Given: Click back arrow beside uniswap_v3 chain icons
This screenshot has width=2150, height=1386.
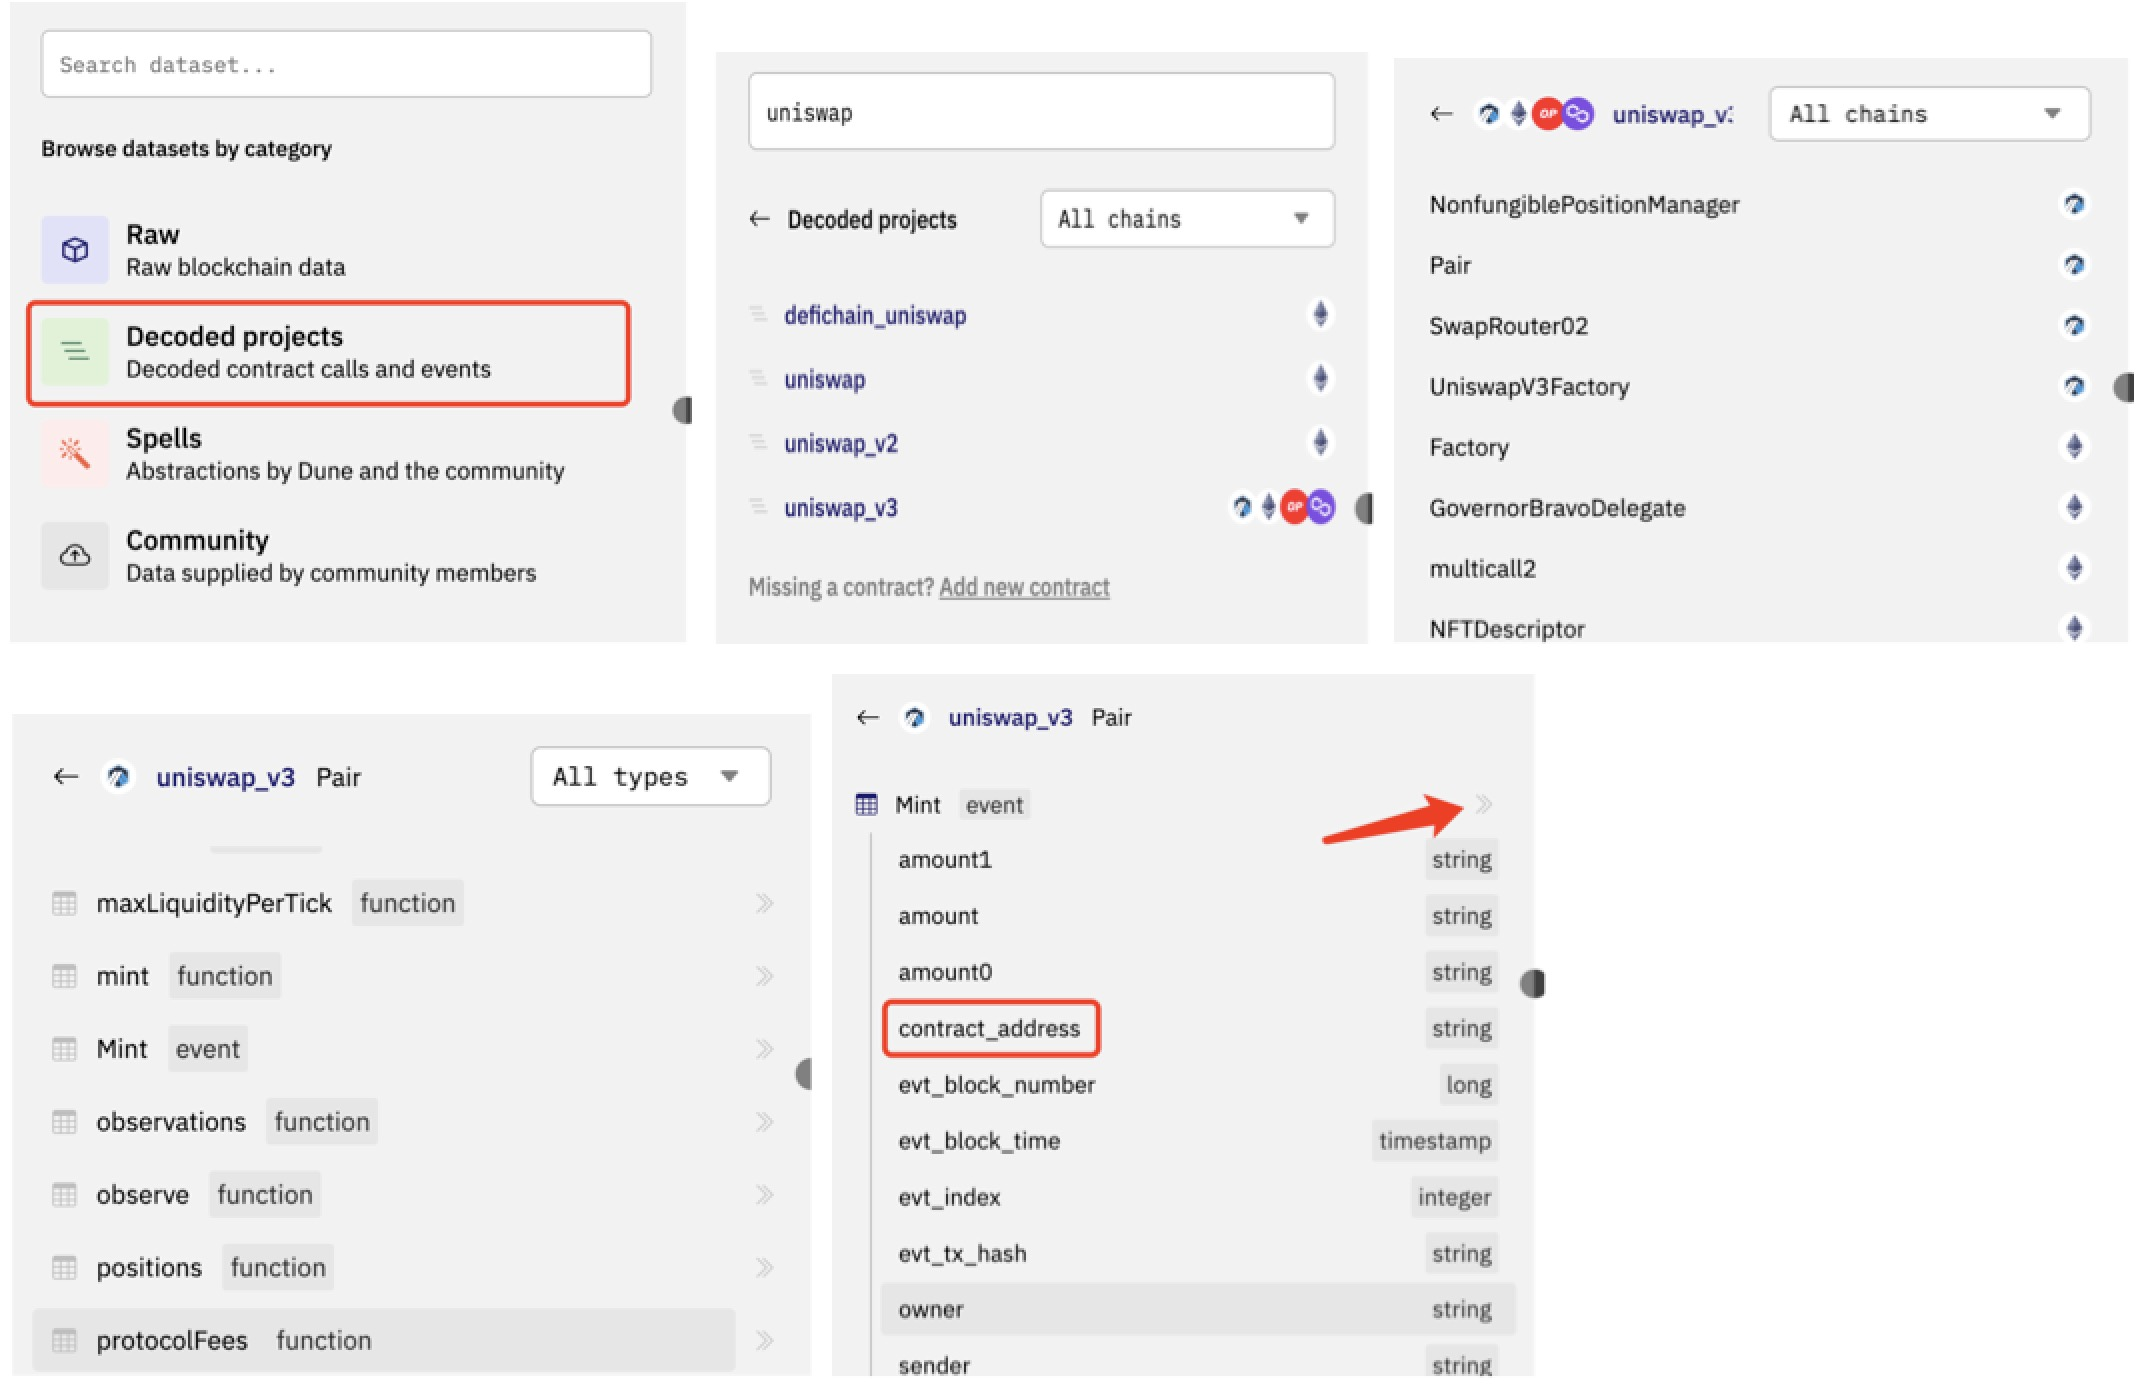Looking at the screenshot, I should pos(1441,114).
